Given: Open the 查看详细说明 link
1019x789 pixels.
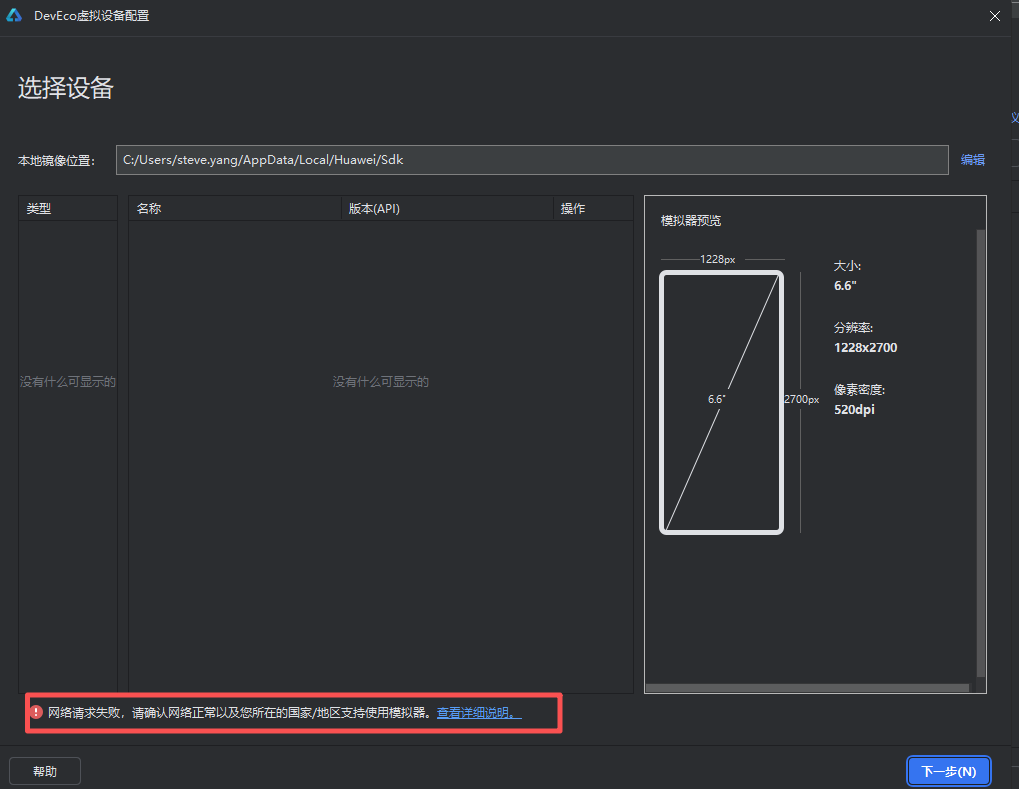Looking at the screenshot, I should tap(479, 713).
